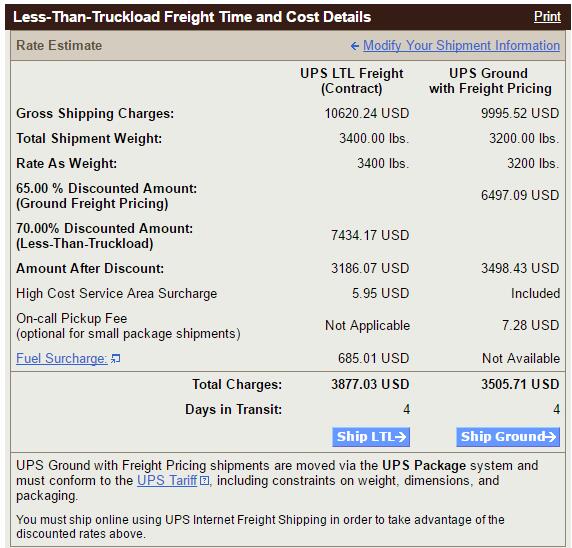
Task: Click popup icon beside Fuel Surcharge
Action: click(x=116, y=359)
